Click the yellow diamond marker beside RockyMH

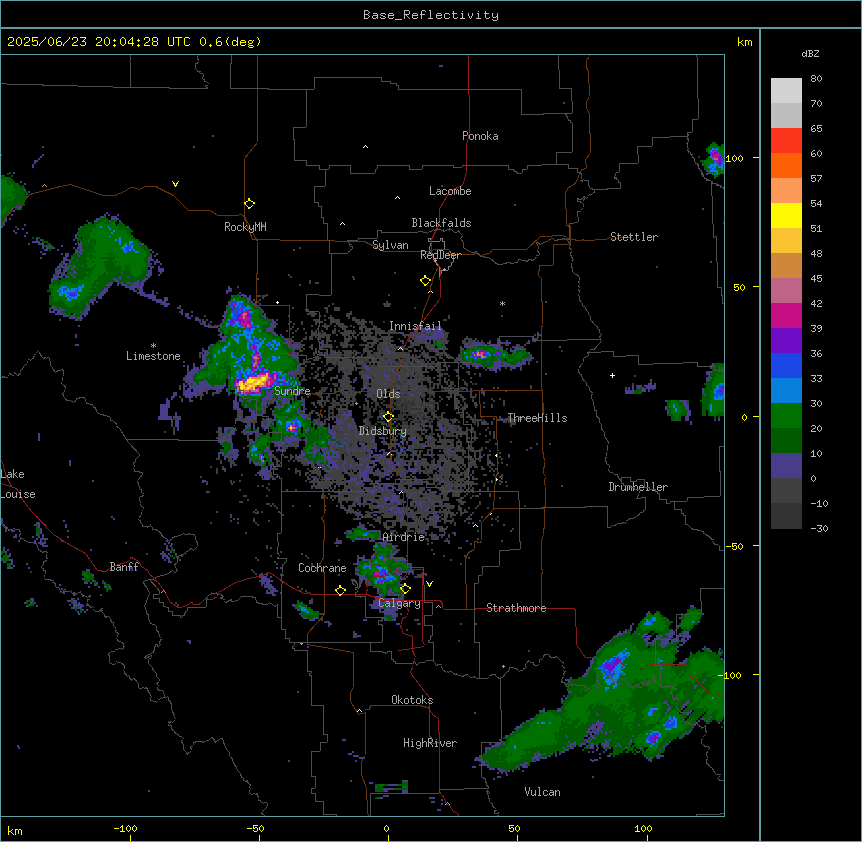(x=249, y=204)
